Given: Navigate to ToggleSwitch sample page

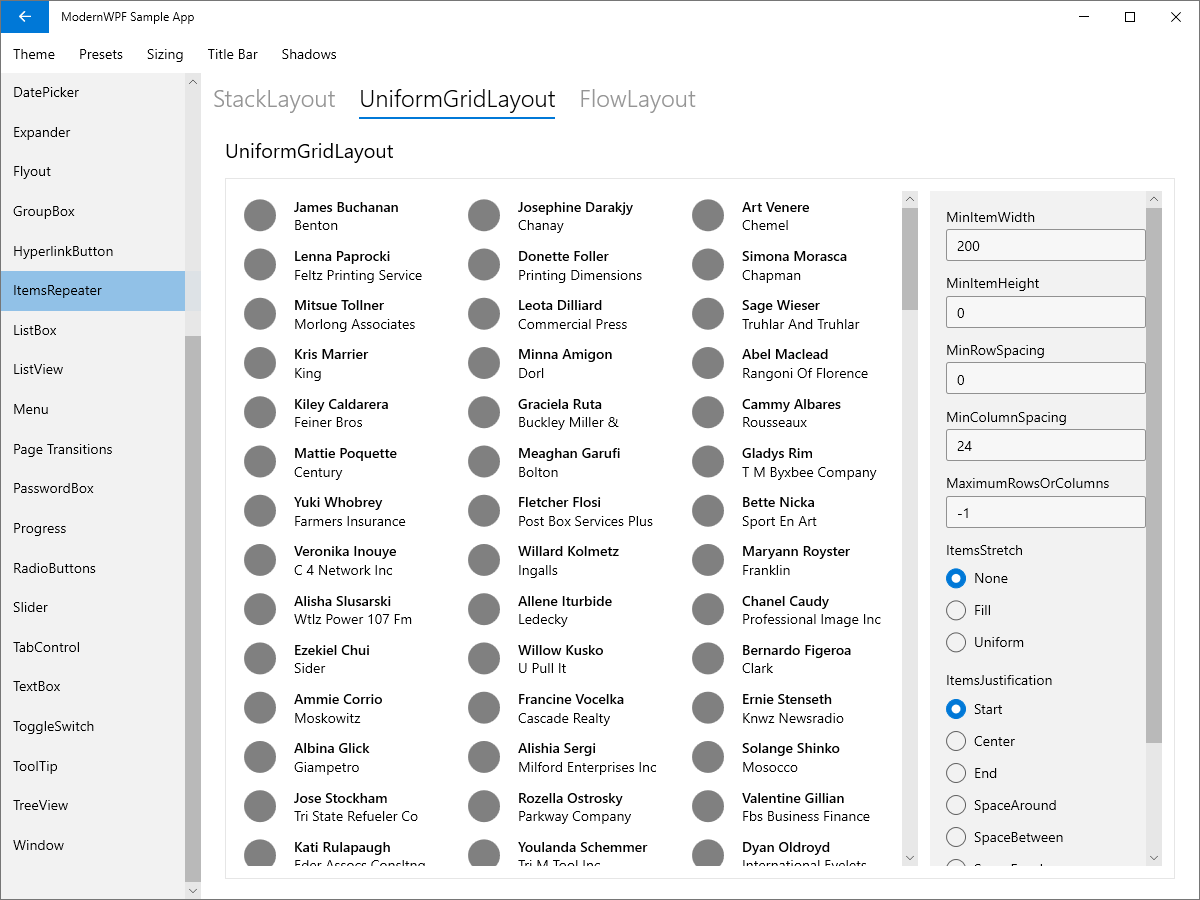Looking at the screenshot, I should coord(92,726).
